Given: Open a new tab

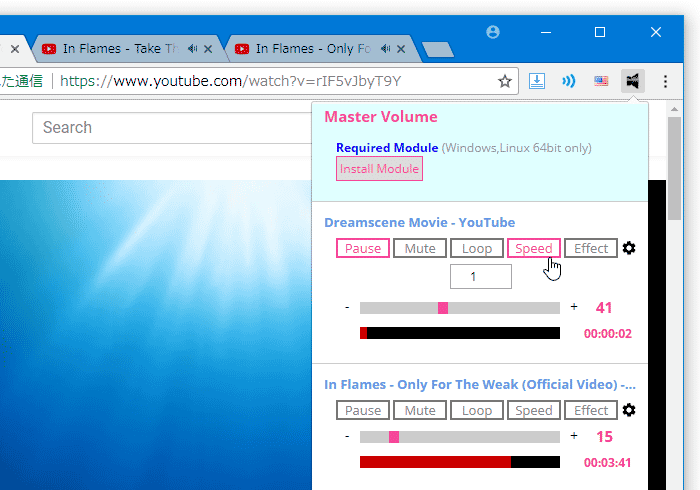Looking at the screenshot, I should click(438, 50).
